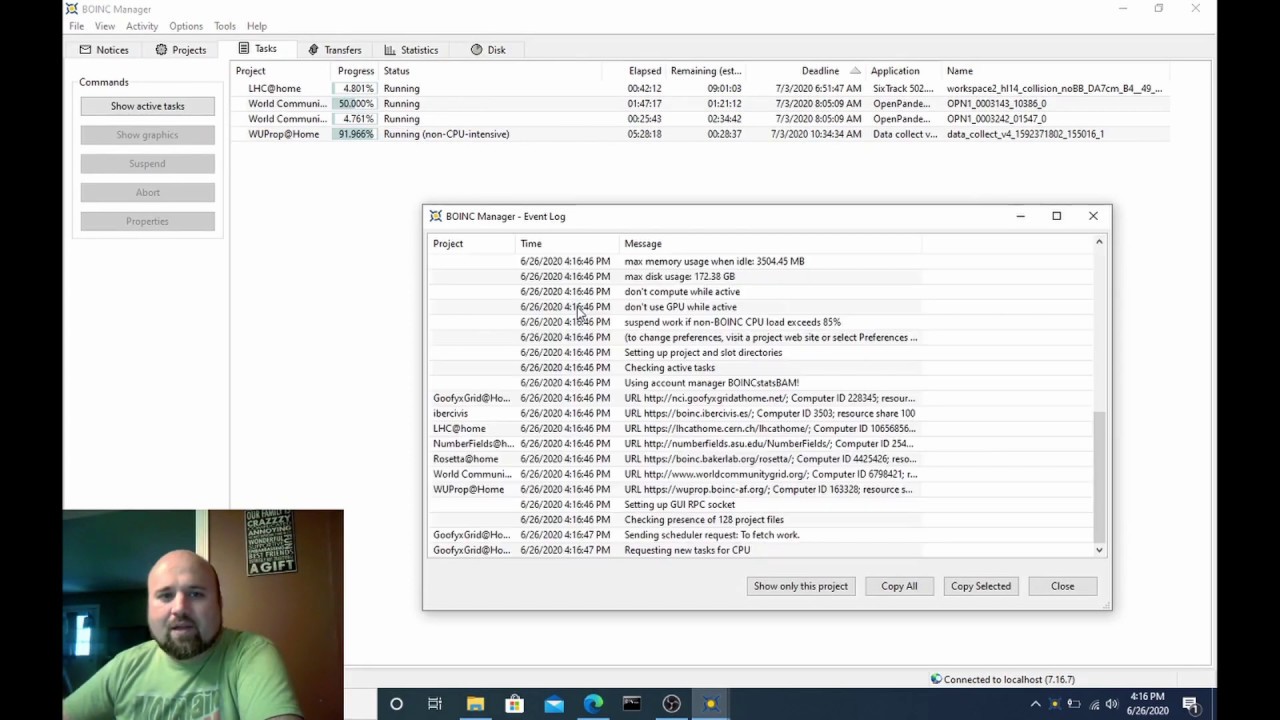Open the View menu
The width and height of the screenshot is (1280, 720).
105,26
